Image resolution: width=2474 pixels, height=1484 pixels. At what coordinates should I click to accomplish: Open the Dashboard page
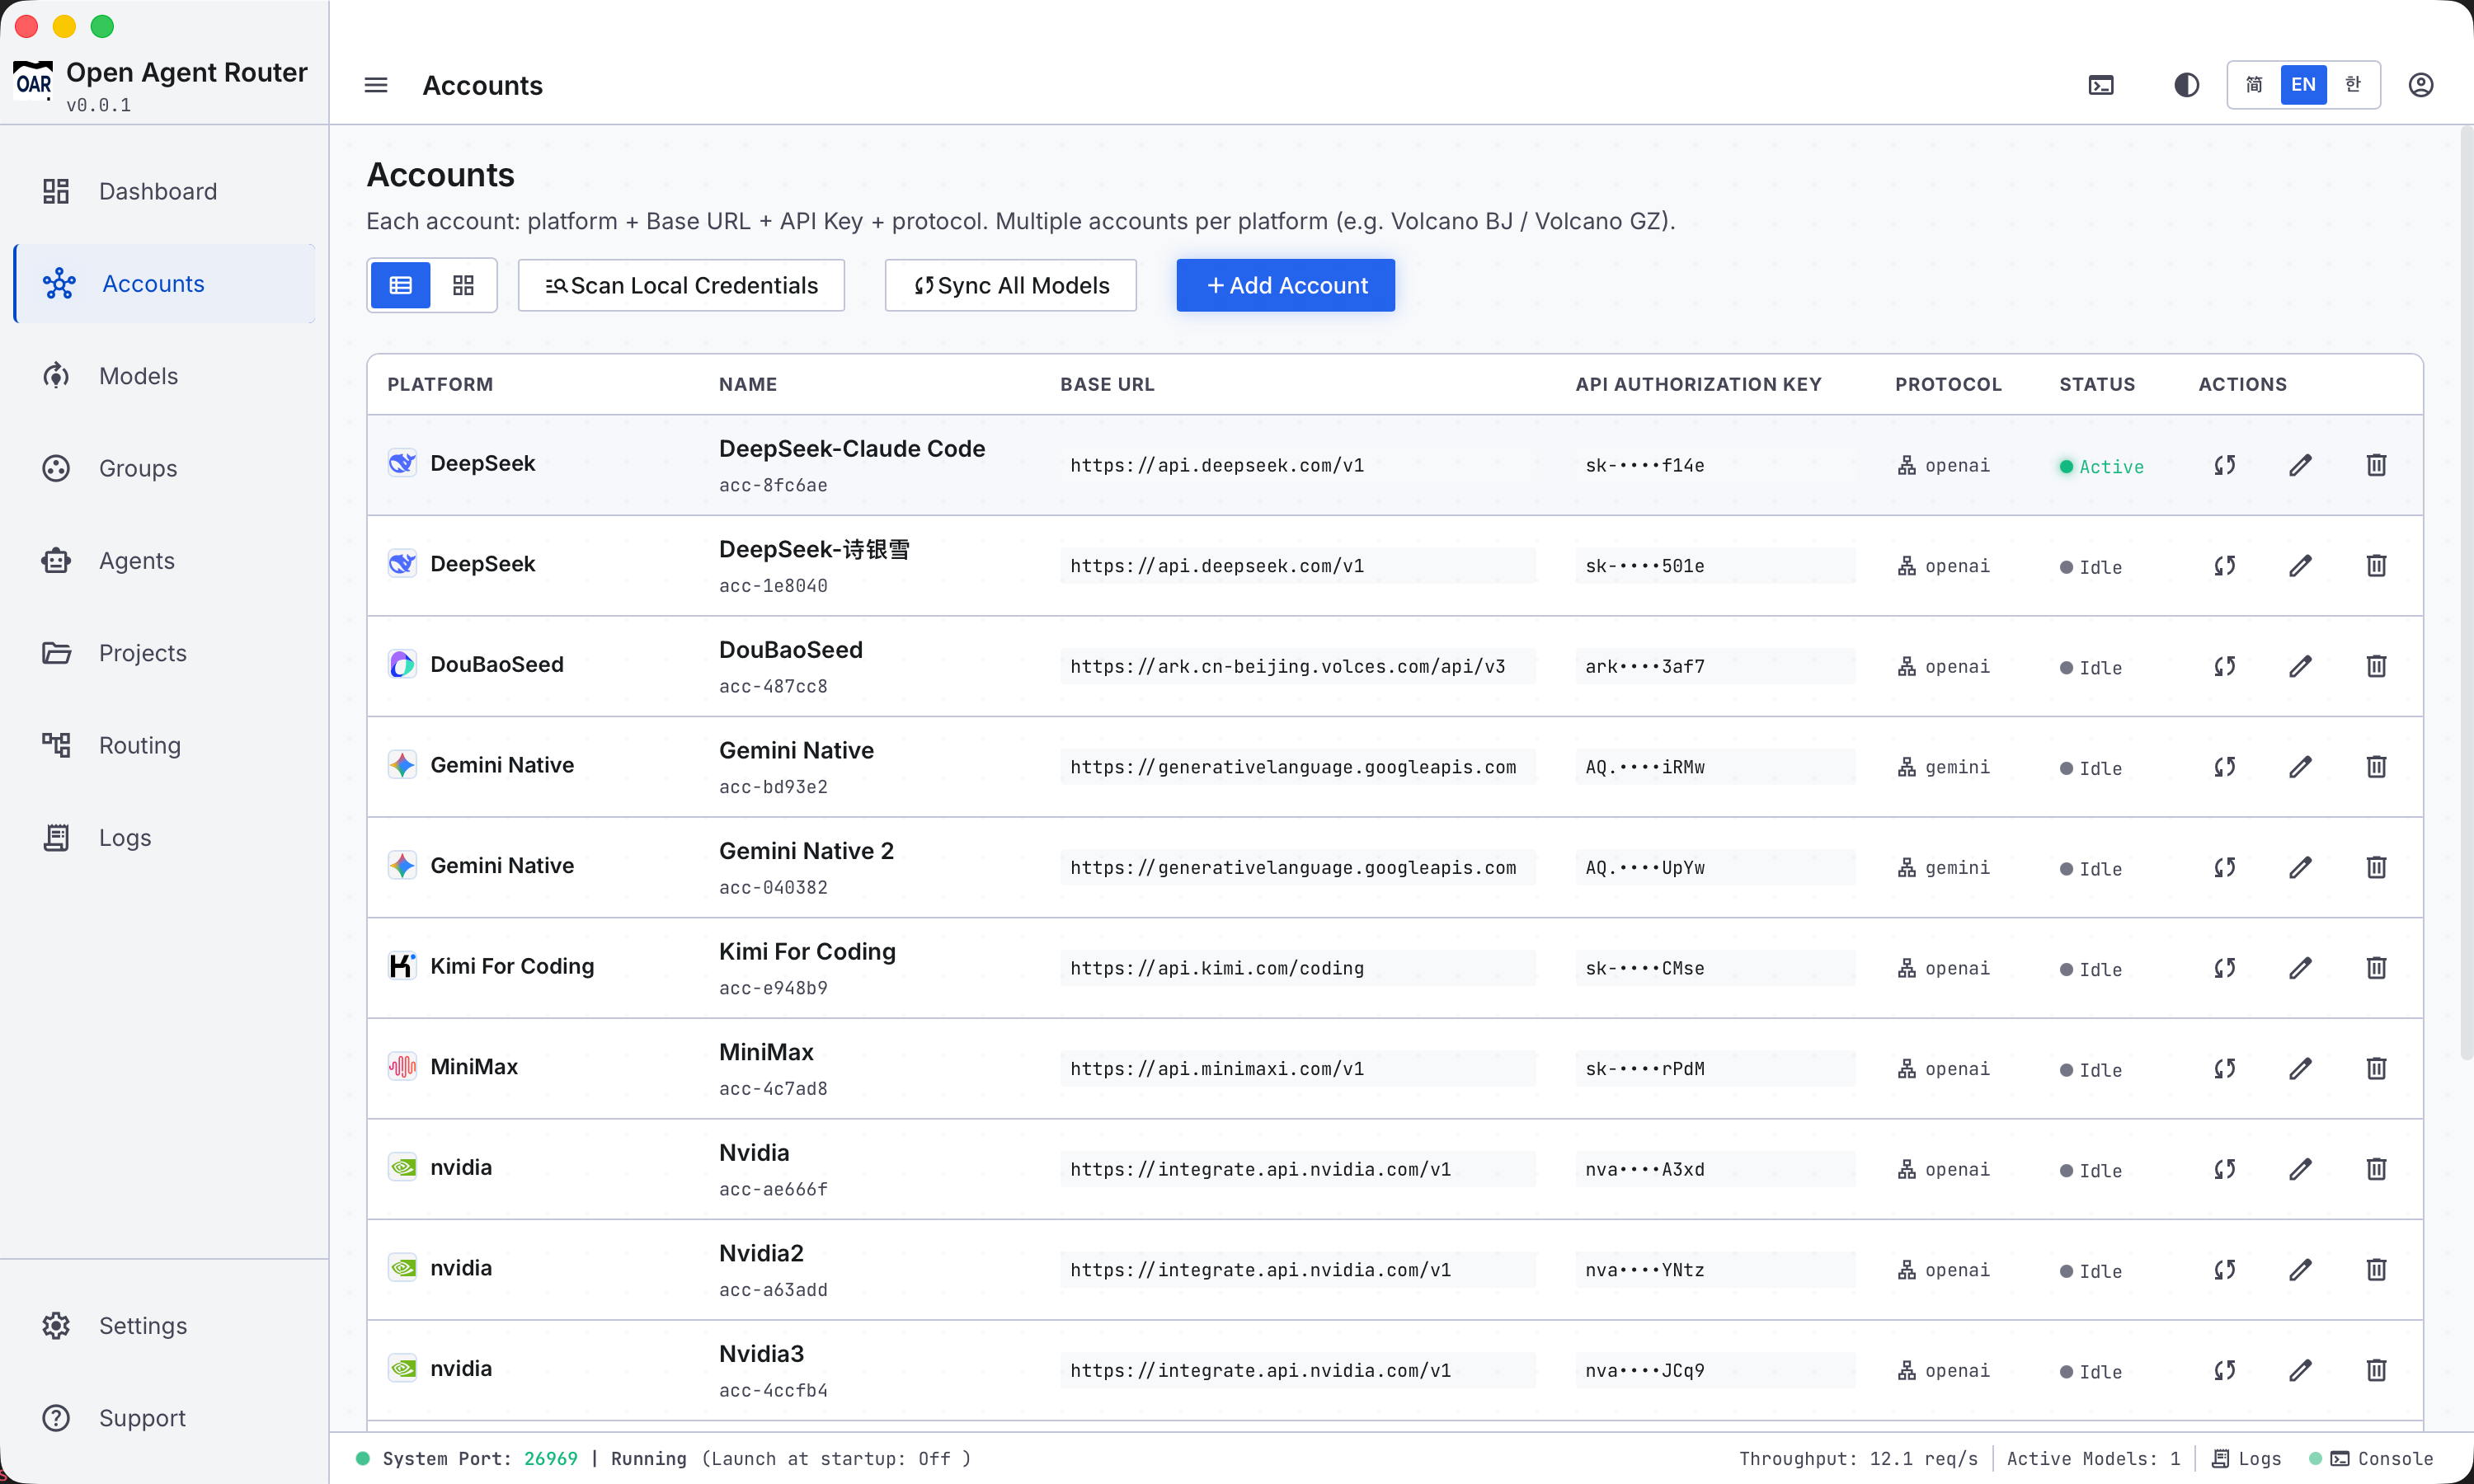(x=165, y=191)
